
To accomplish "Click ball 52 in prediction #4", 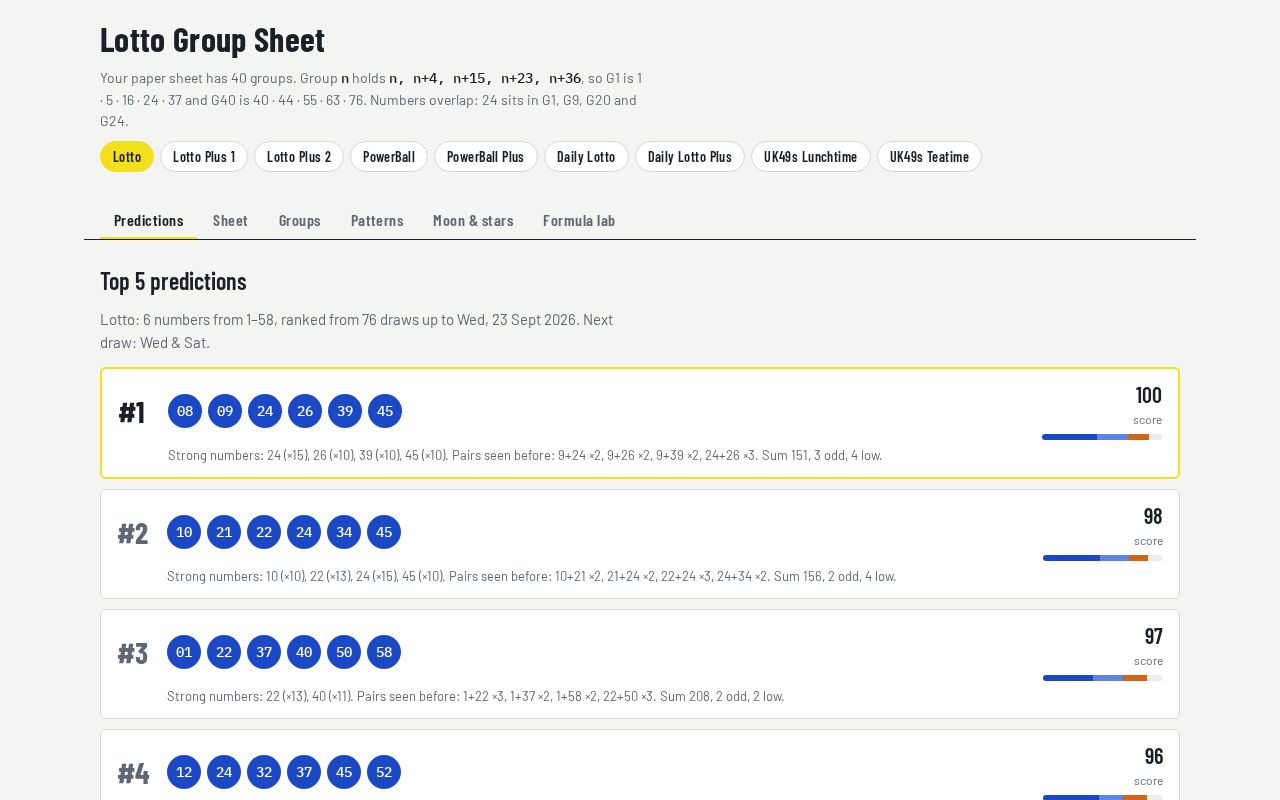I will pos(384,772).
